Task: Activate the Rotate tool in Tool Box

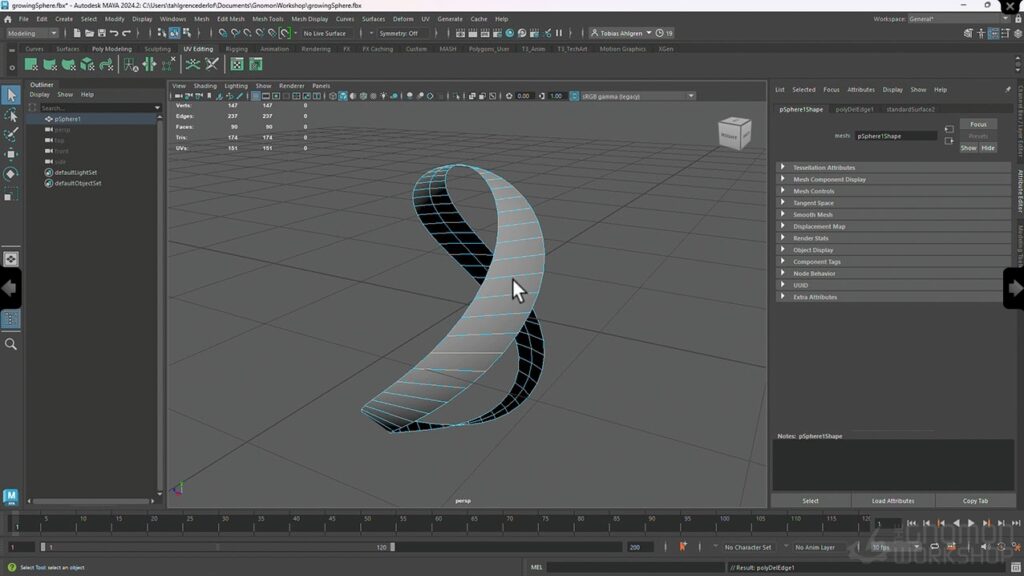Action: (x=11, y=174)
